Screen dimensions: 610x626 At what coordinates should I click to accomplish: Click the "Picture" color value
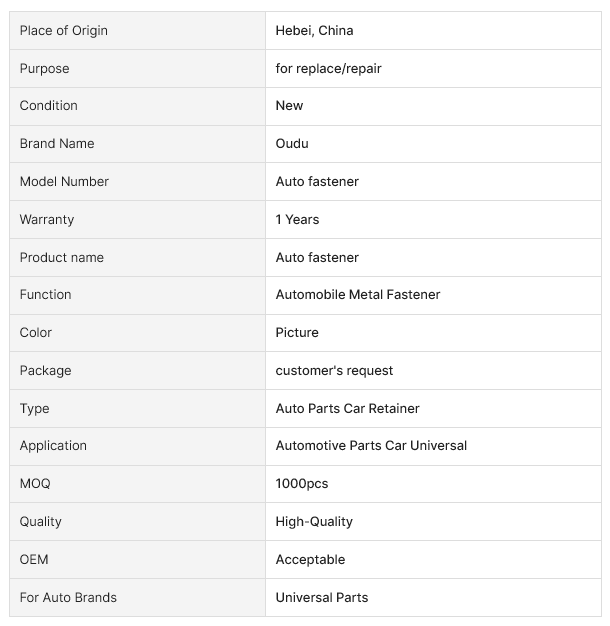point(297,332)
